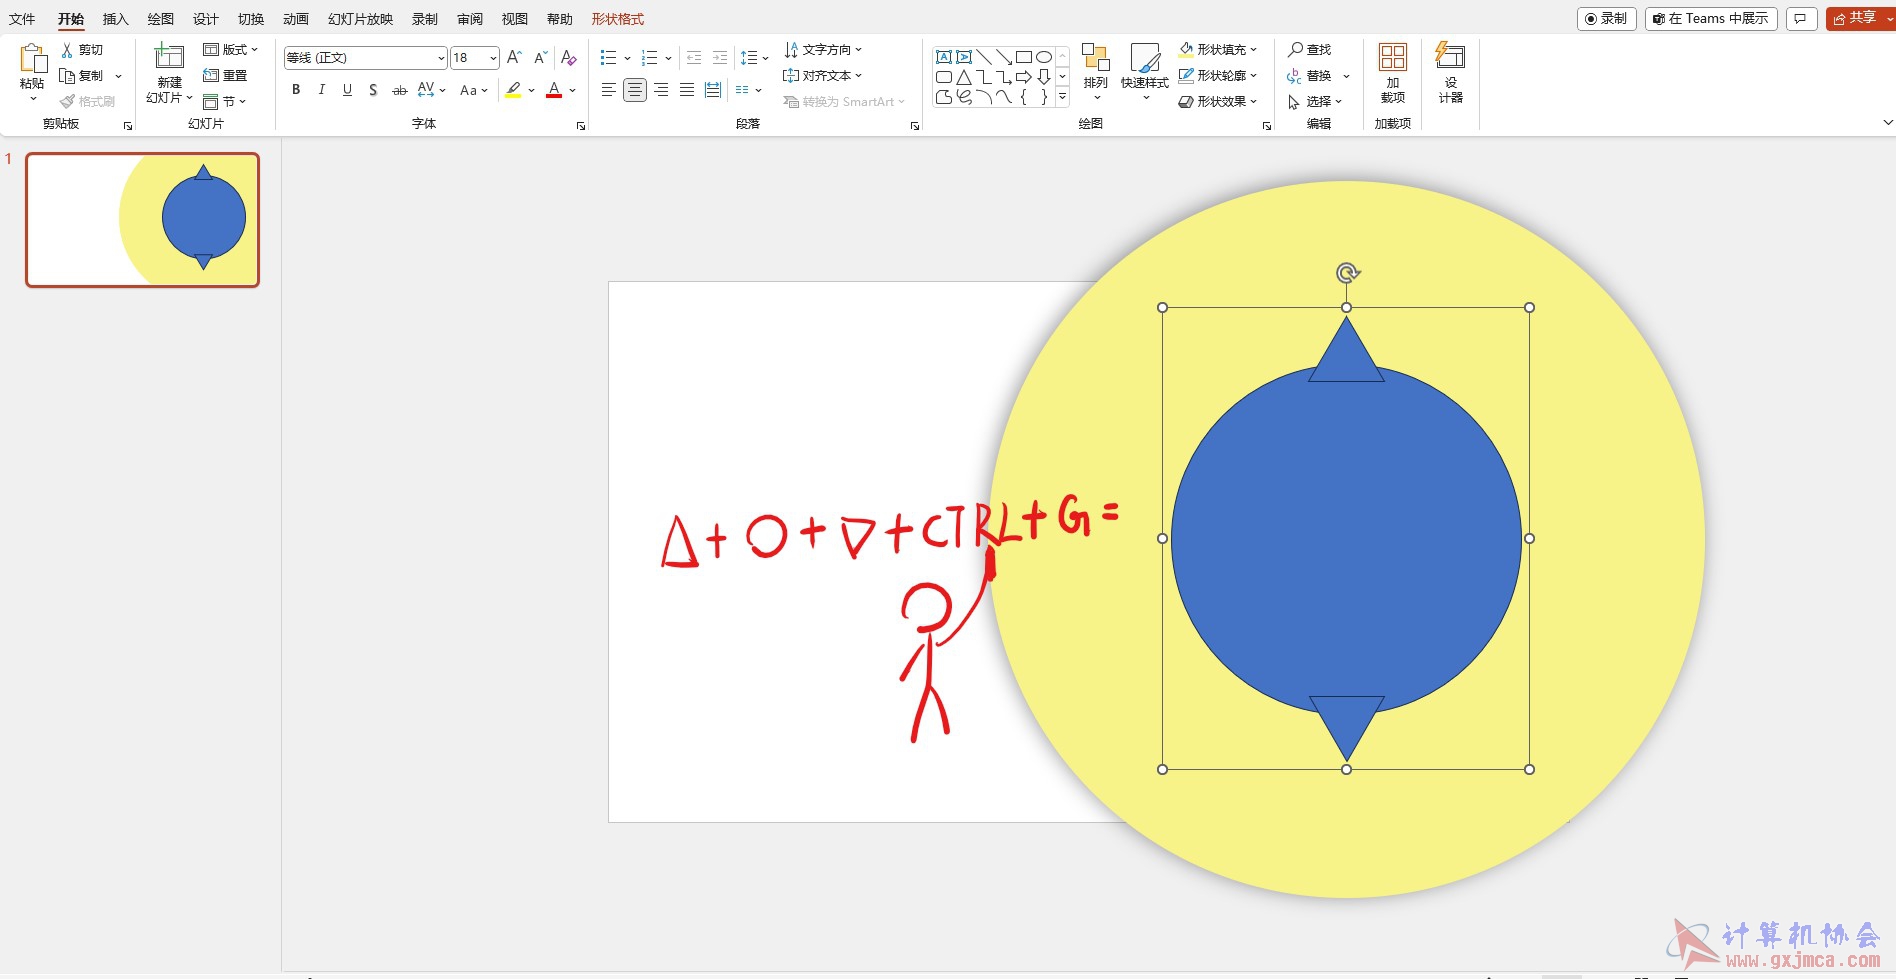The width and height of the screenshot is (1896, 979).
Task: Click the Justify alignment icon
Action: point(687,90)
